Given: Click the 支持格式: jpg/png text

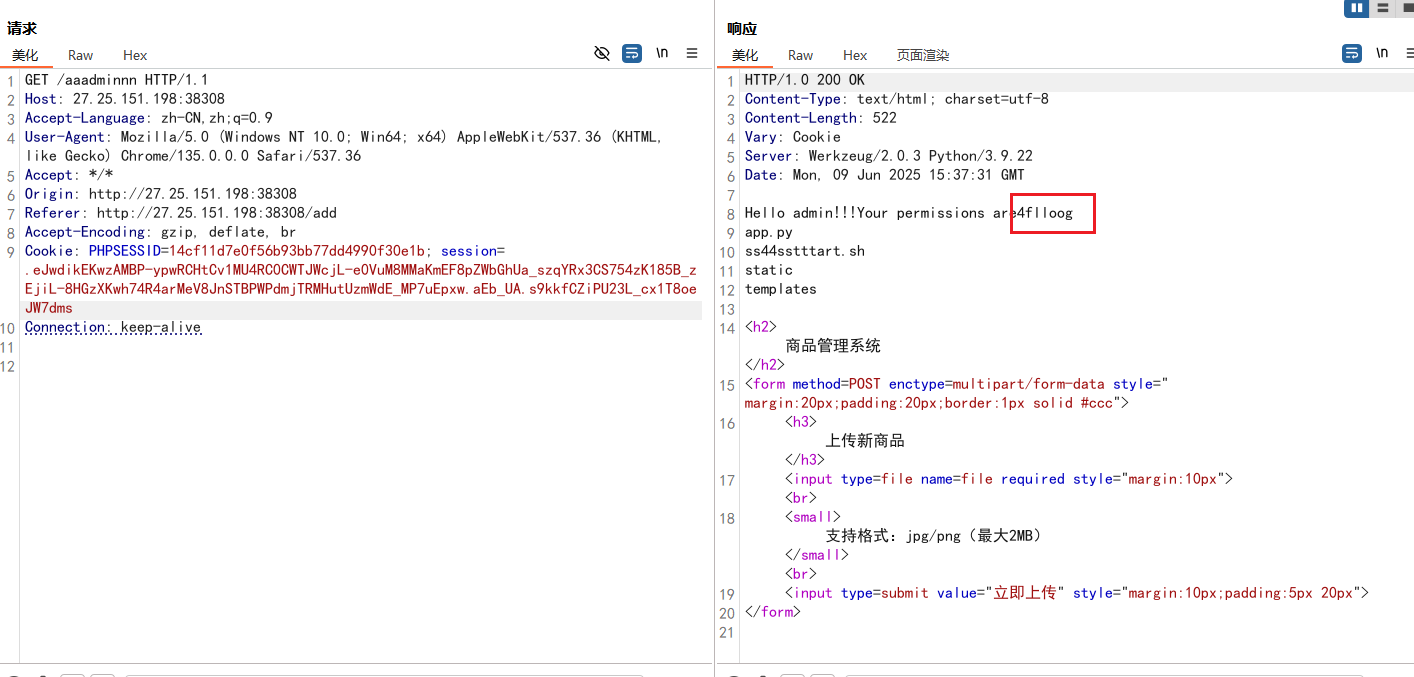Looking at the screenshot, I should pyautogui.click(x=934, y=536).
